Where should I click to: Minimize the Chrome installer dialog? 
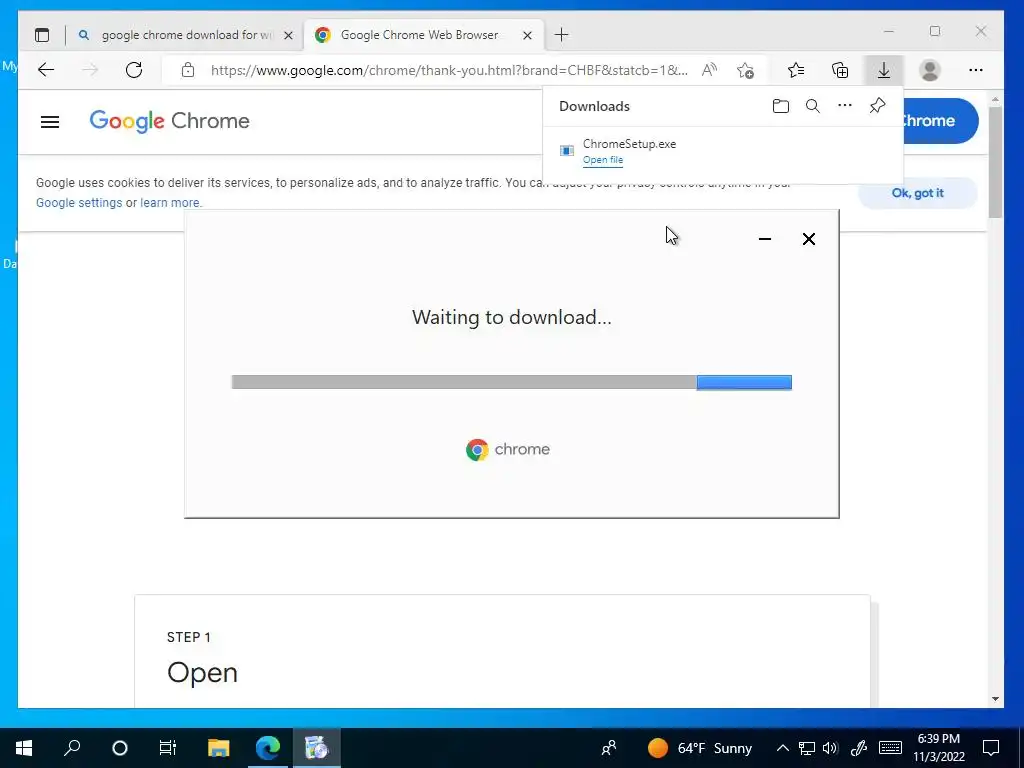tap(765, 239)
